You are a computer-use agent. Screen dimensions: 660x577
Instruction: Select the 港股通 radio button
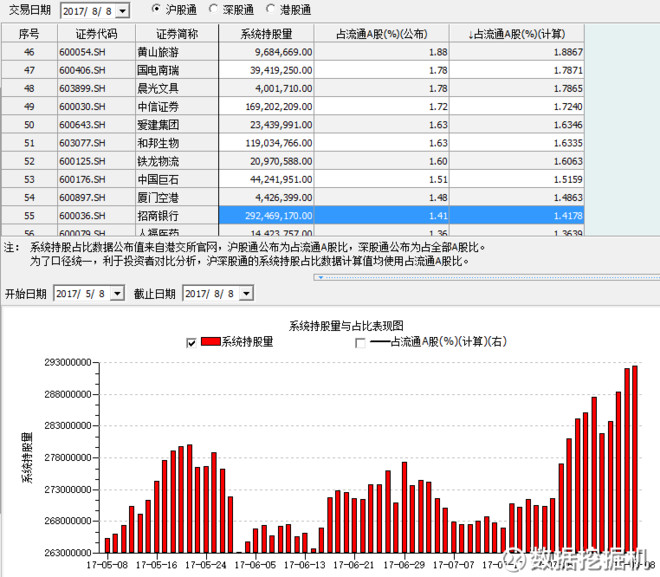click(271, 9)
